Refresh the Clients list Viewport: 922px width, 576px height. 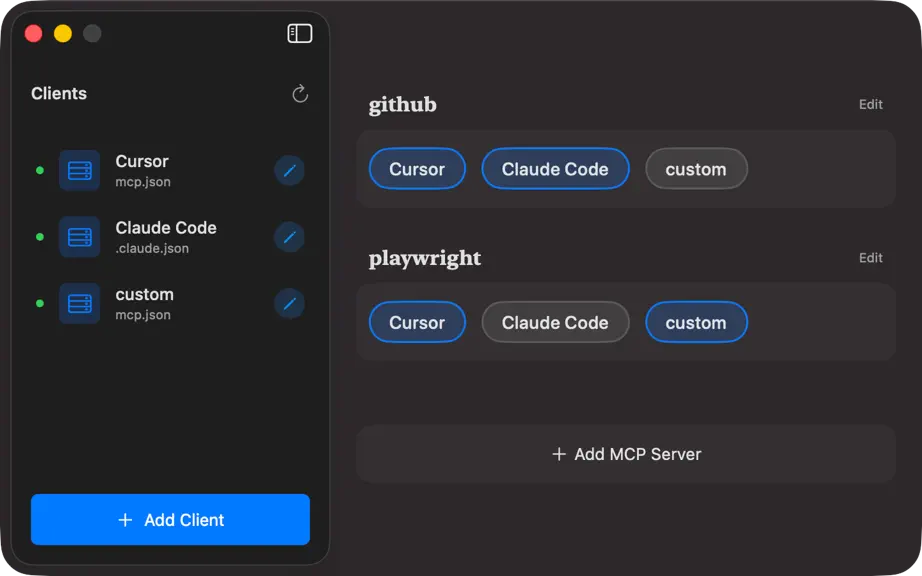[300, 93]
